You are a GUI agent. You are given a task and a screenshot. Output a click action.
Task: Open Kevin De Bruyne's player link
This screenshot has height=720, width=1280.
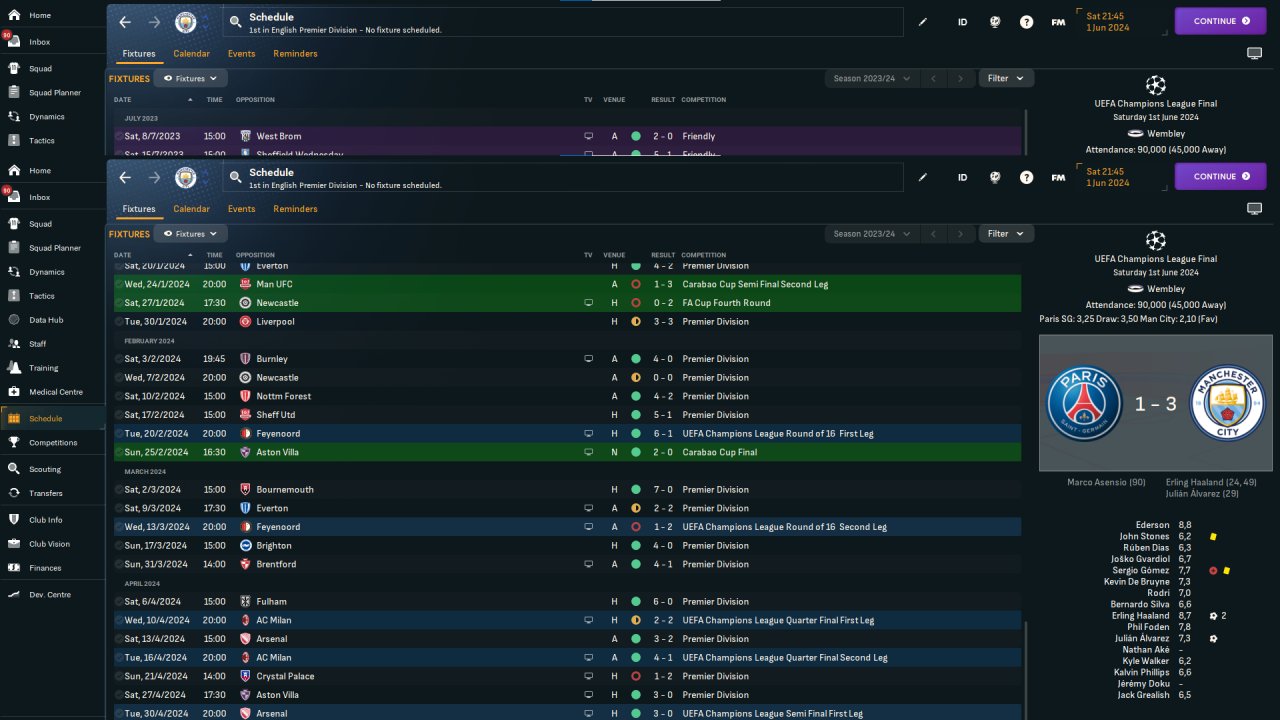tap(1136, 582)
